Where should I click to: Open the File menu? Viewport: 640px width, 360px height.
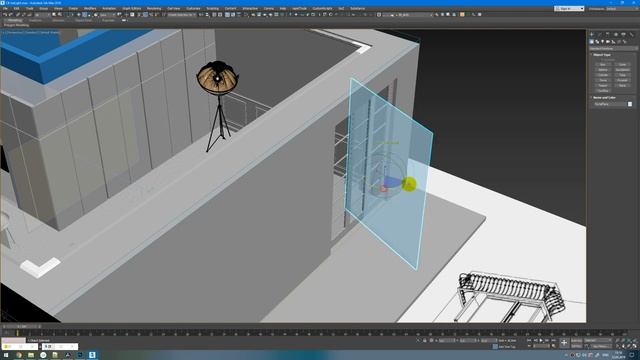click(5, 8)
